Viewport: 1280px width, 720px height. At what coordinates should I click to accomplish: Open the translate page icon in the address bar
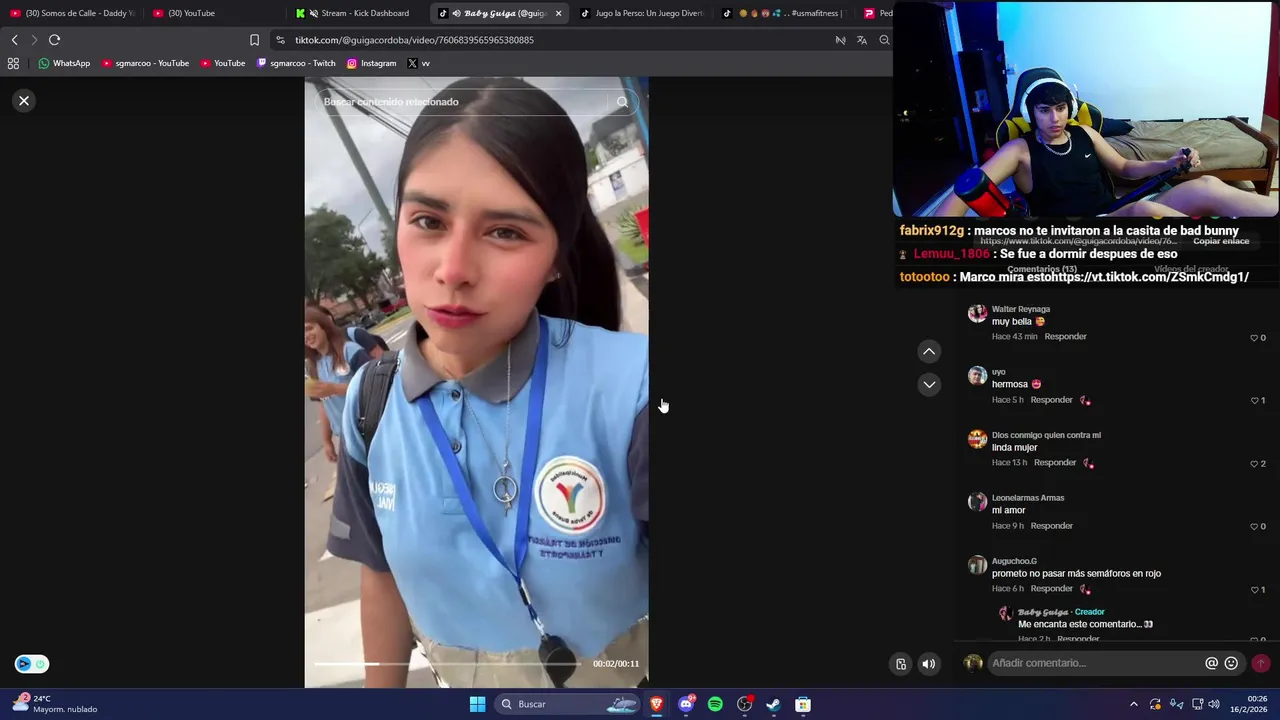tap(862, 40)
